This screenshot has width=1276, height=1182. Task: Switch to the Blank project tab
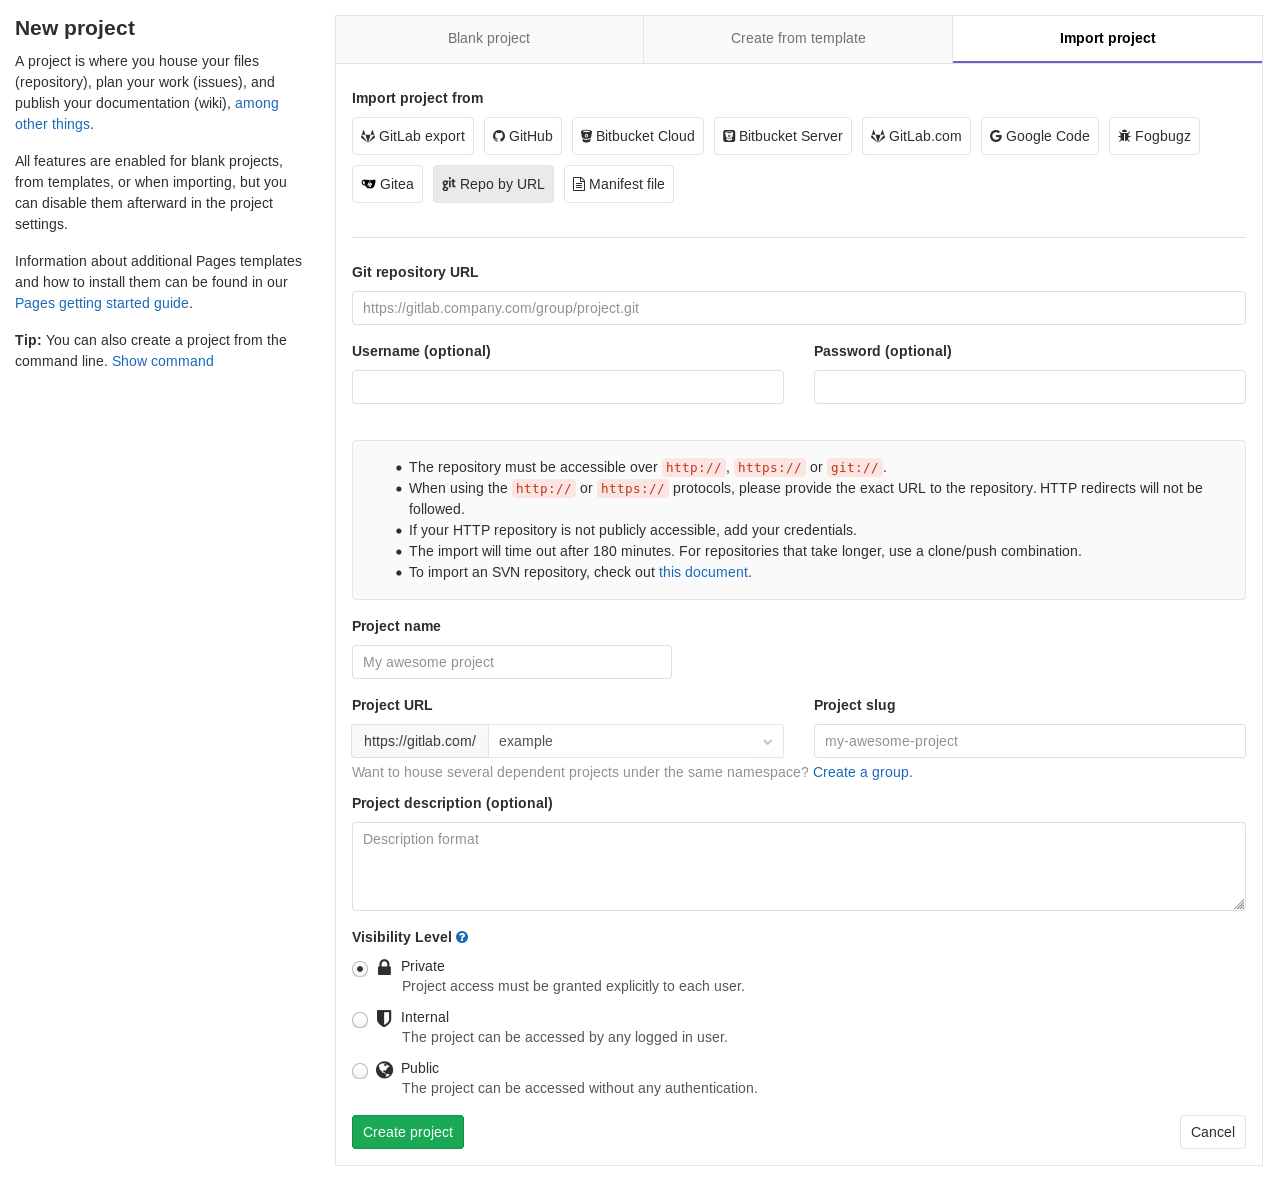coord(489,38)
